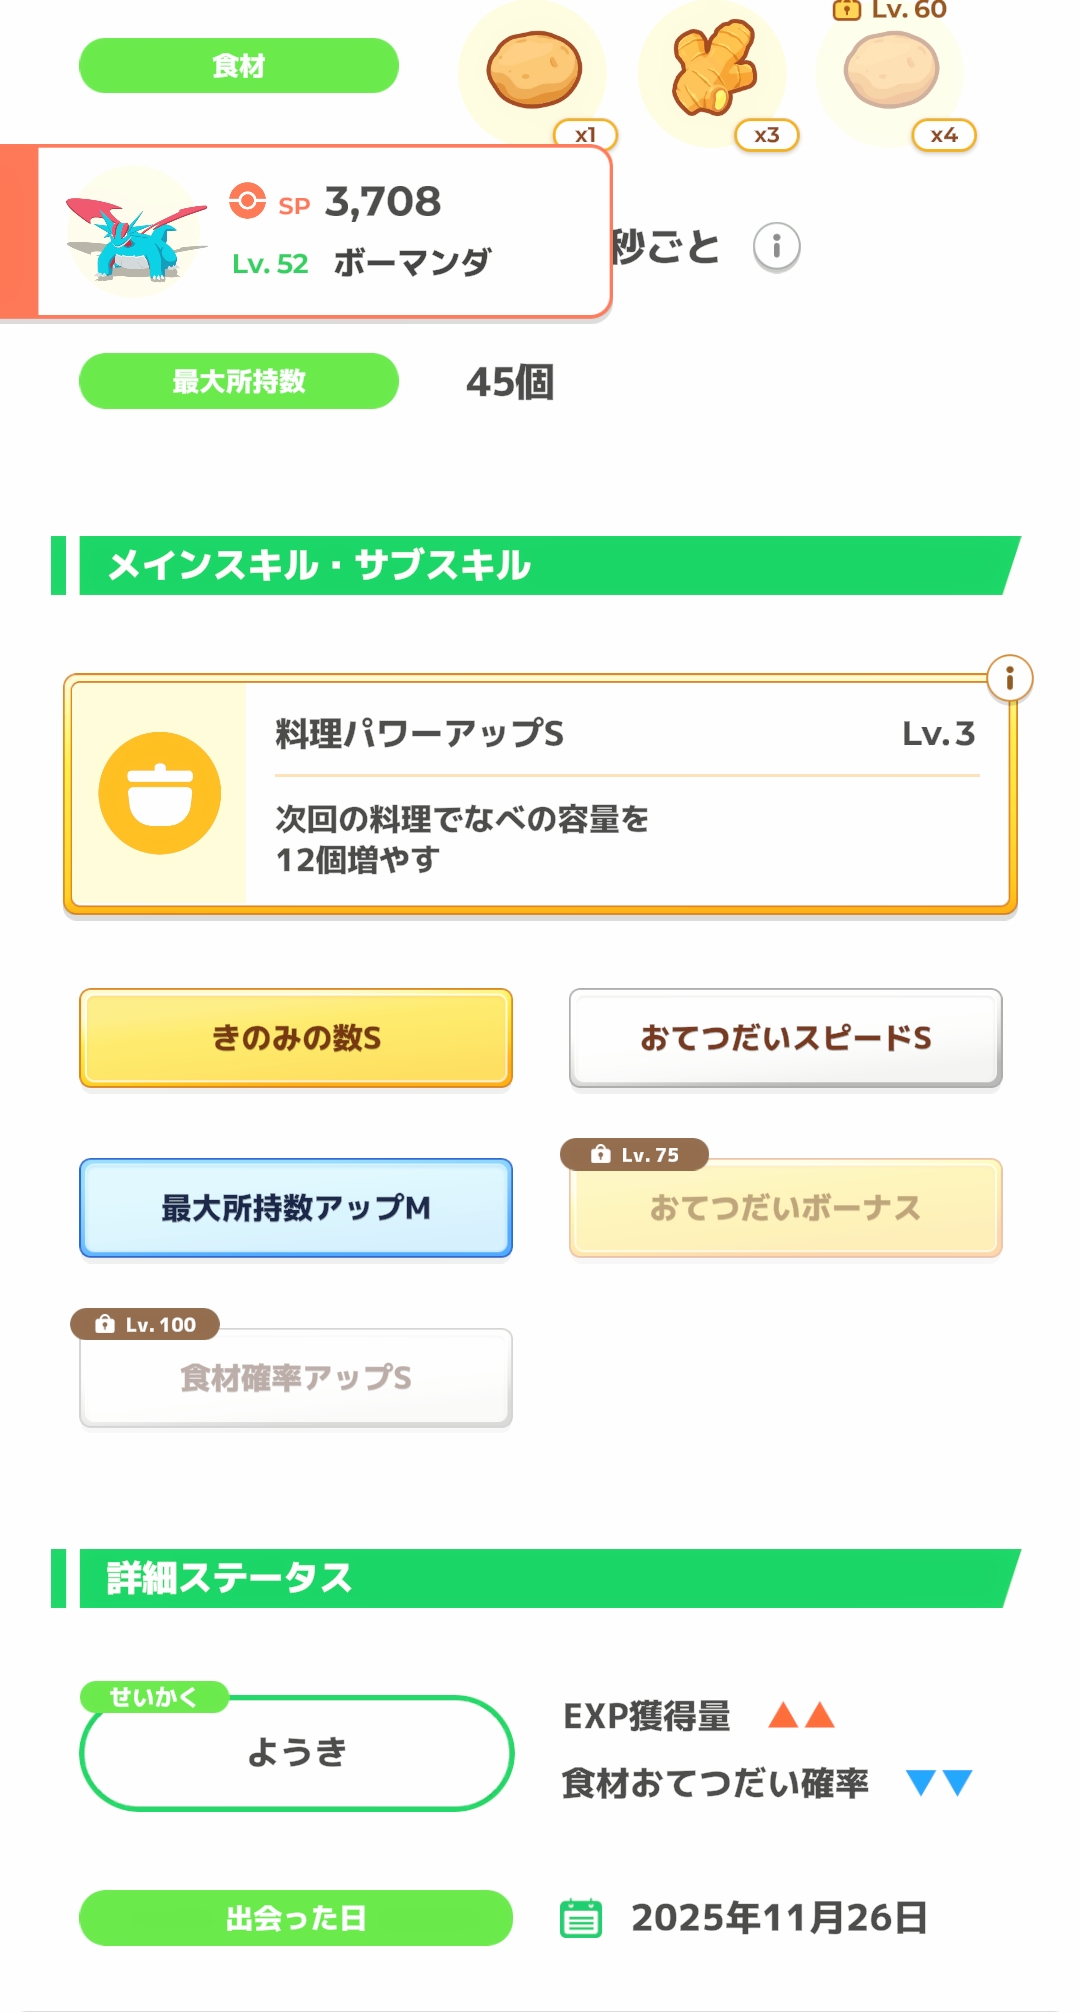Tap the orange cooking pot skill icon
Image resolution: width=1080 pixels, height=2012 pixels.
[160, 793]
